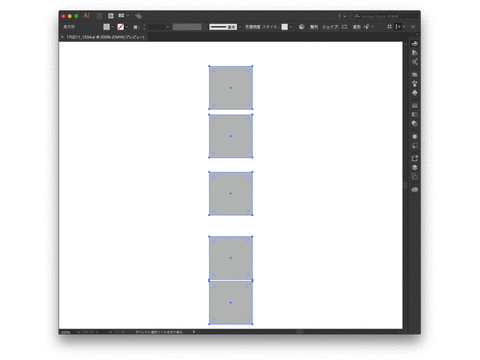Viewport: 480px width, 360px height.
Task: Open the Color Guide panel icon
Action: tap(415, 53)
